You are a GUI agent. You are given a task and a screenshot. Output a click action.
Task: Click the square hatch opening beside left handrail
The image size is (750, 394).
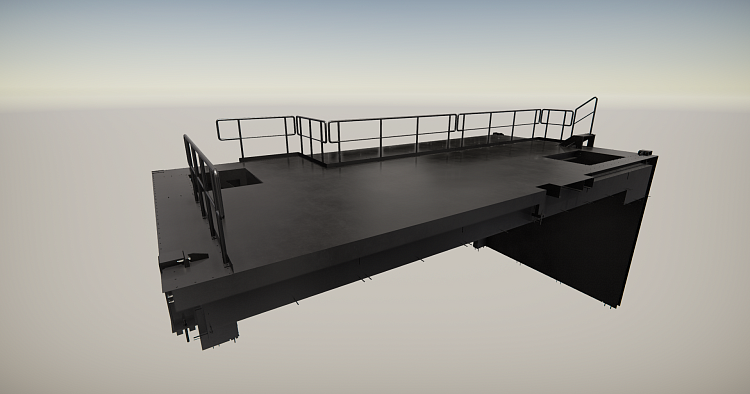tap(241, 178)
